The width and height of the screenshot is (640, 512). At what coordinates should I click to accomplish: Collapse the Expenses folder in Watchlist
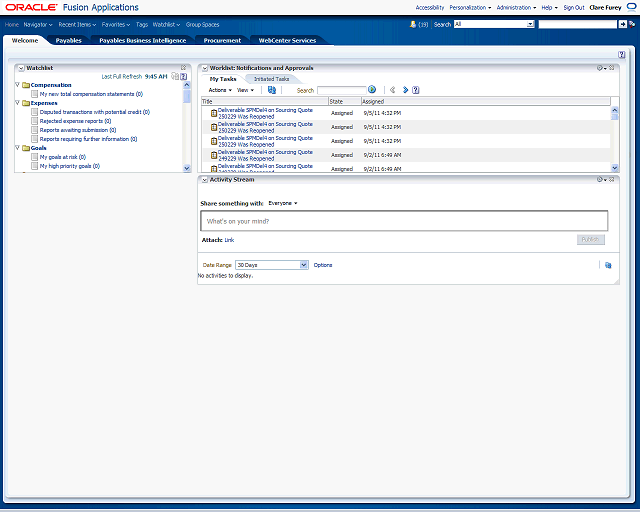(x=18, y=103)
